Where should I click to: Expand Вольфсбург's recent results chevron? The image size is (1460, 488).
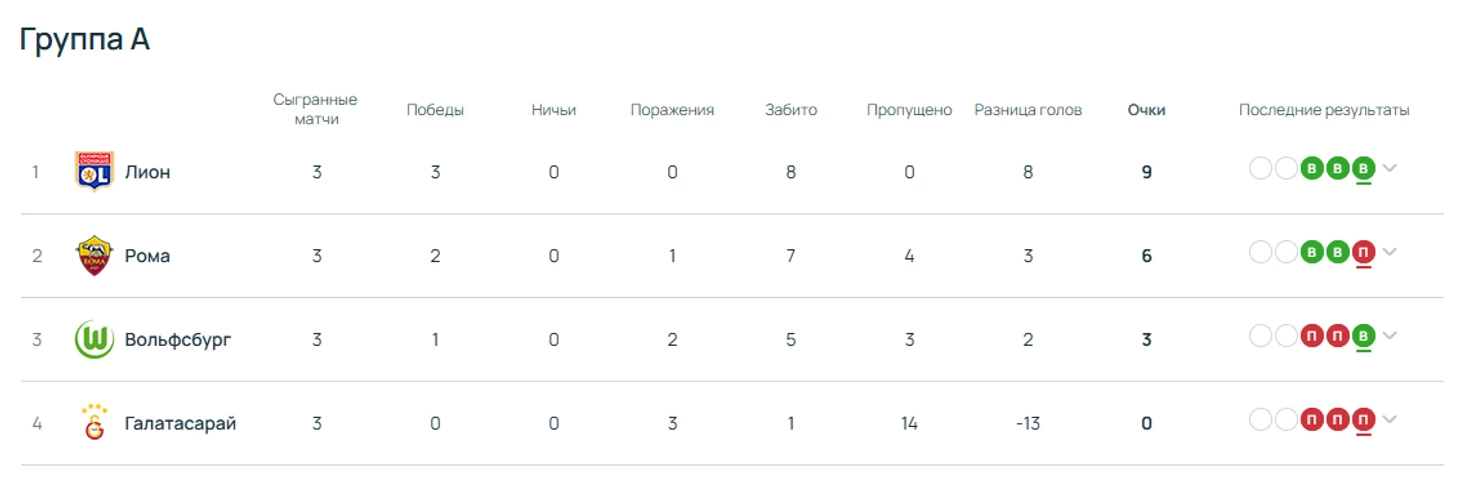point(1389,336)
